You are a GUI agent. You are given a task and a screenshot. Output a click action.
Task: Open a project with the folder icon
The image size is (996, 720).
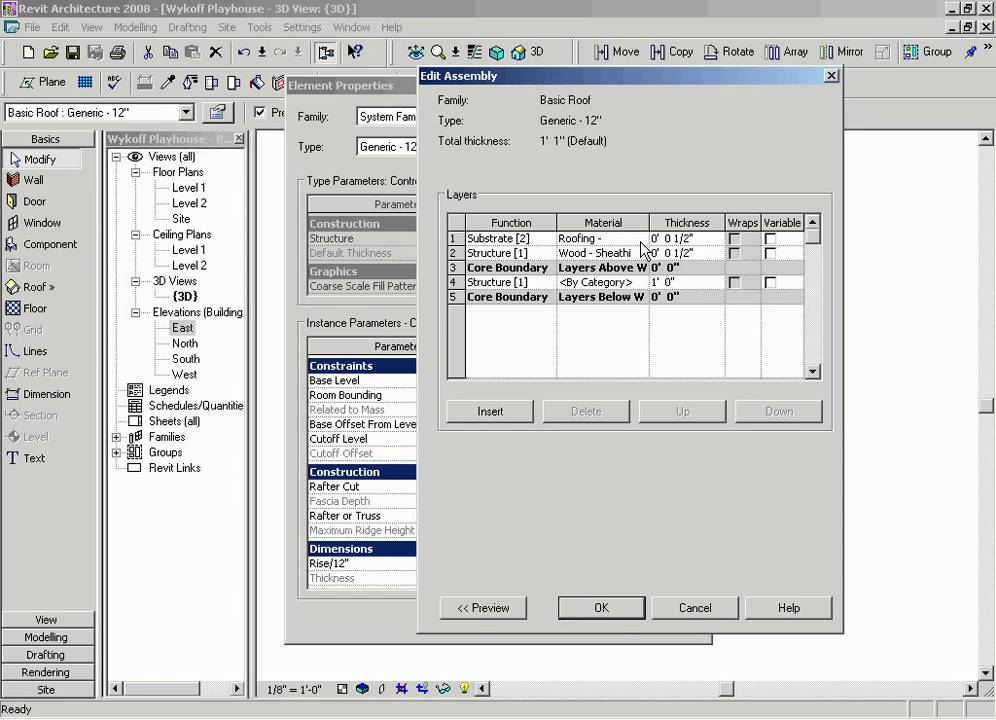click(x=50, y=52)
